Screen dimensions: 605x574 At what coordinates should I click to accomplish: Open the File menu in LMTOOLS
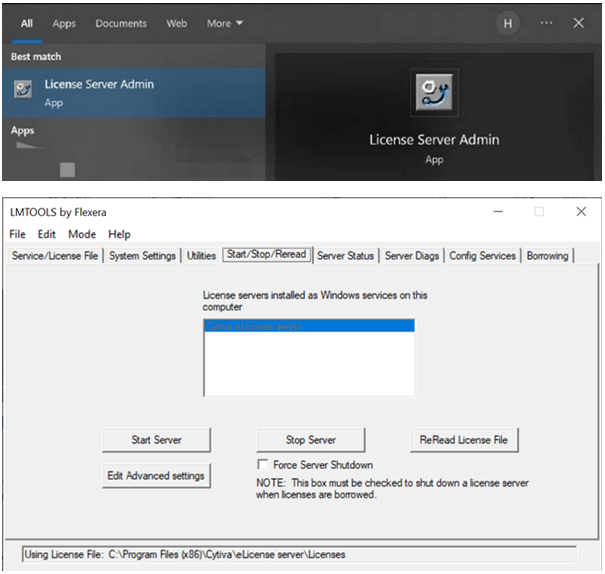click(17, 234)
